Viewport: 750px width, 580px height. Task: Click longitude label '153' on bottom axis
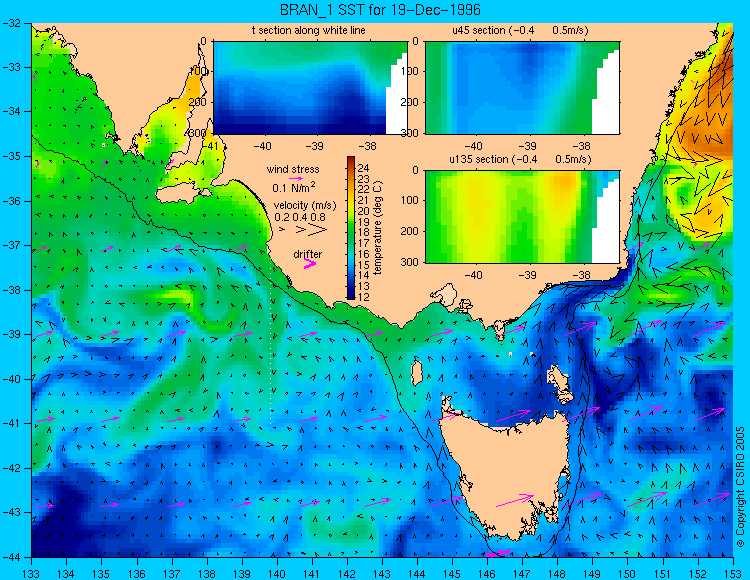(733, 573)
